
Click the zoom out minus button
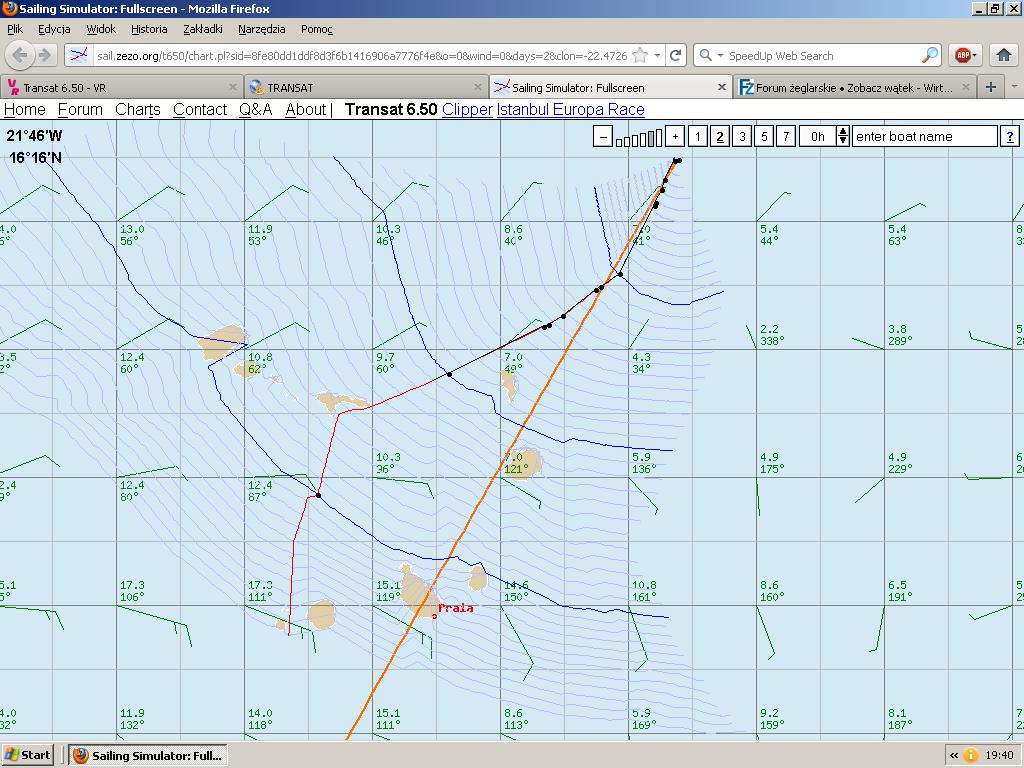pos(602,137)
